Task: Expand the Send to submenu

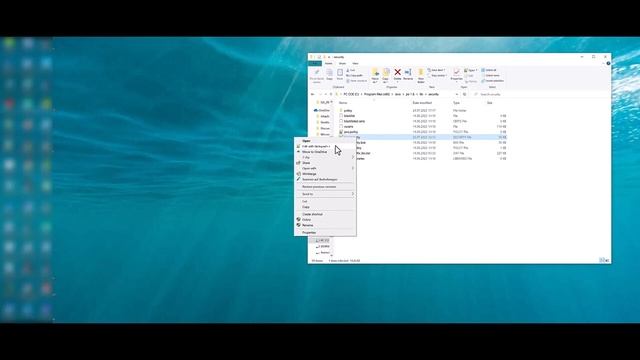Action: pos(325,194)
